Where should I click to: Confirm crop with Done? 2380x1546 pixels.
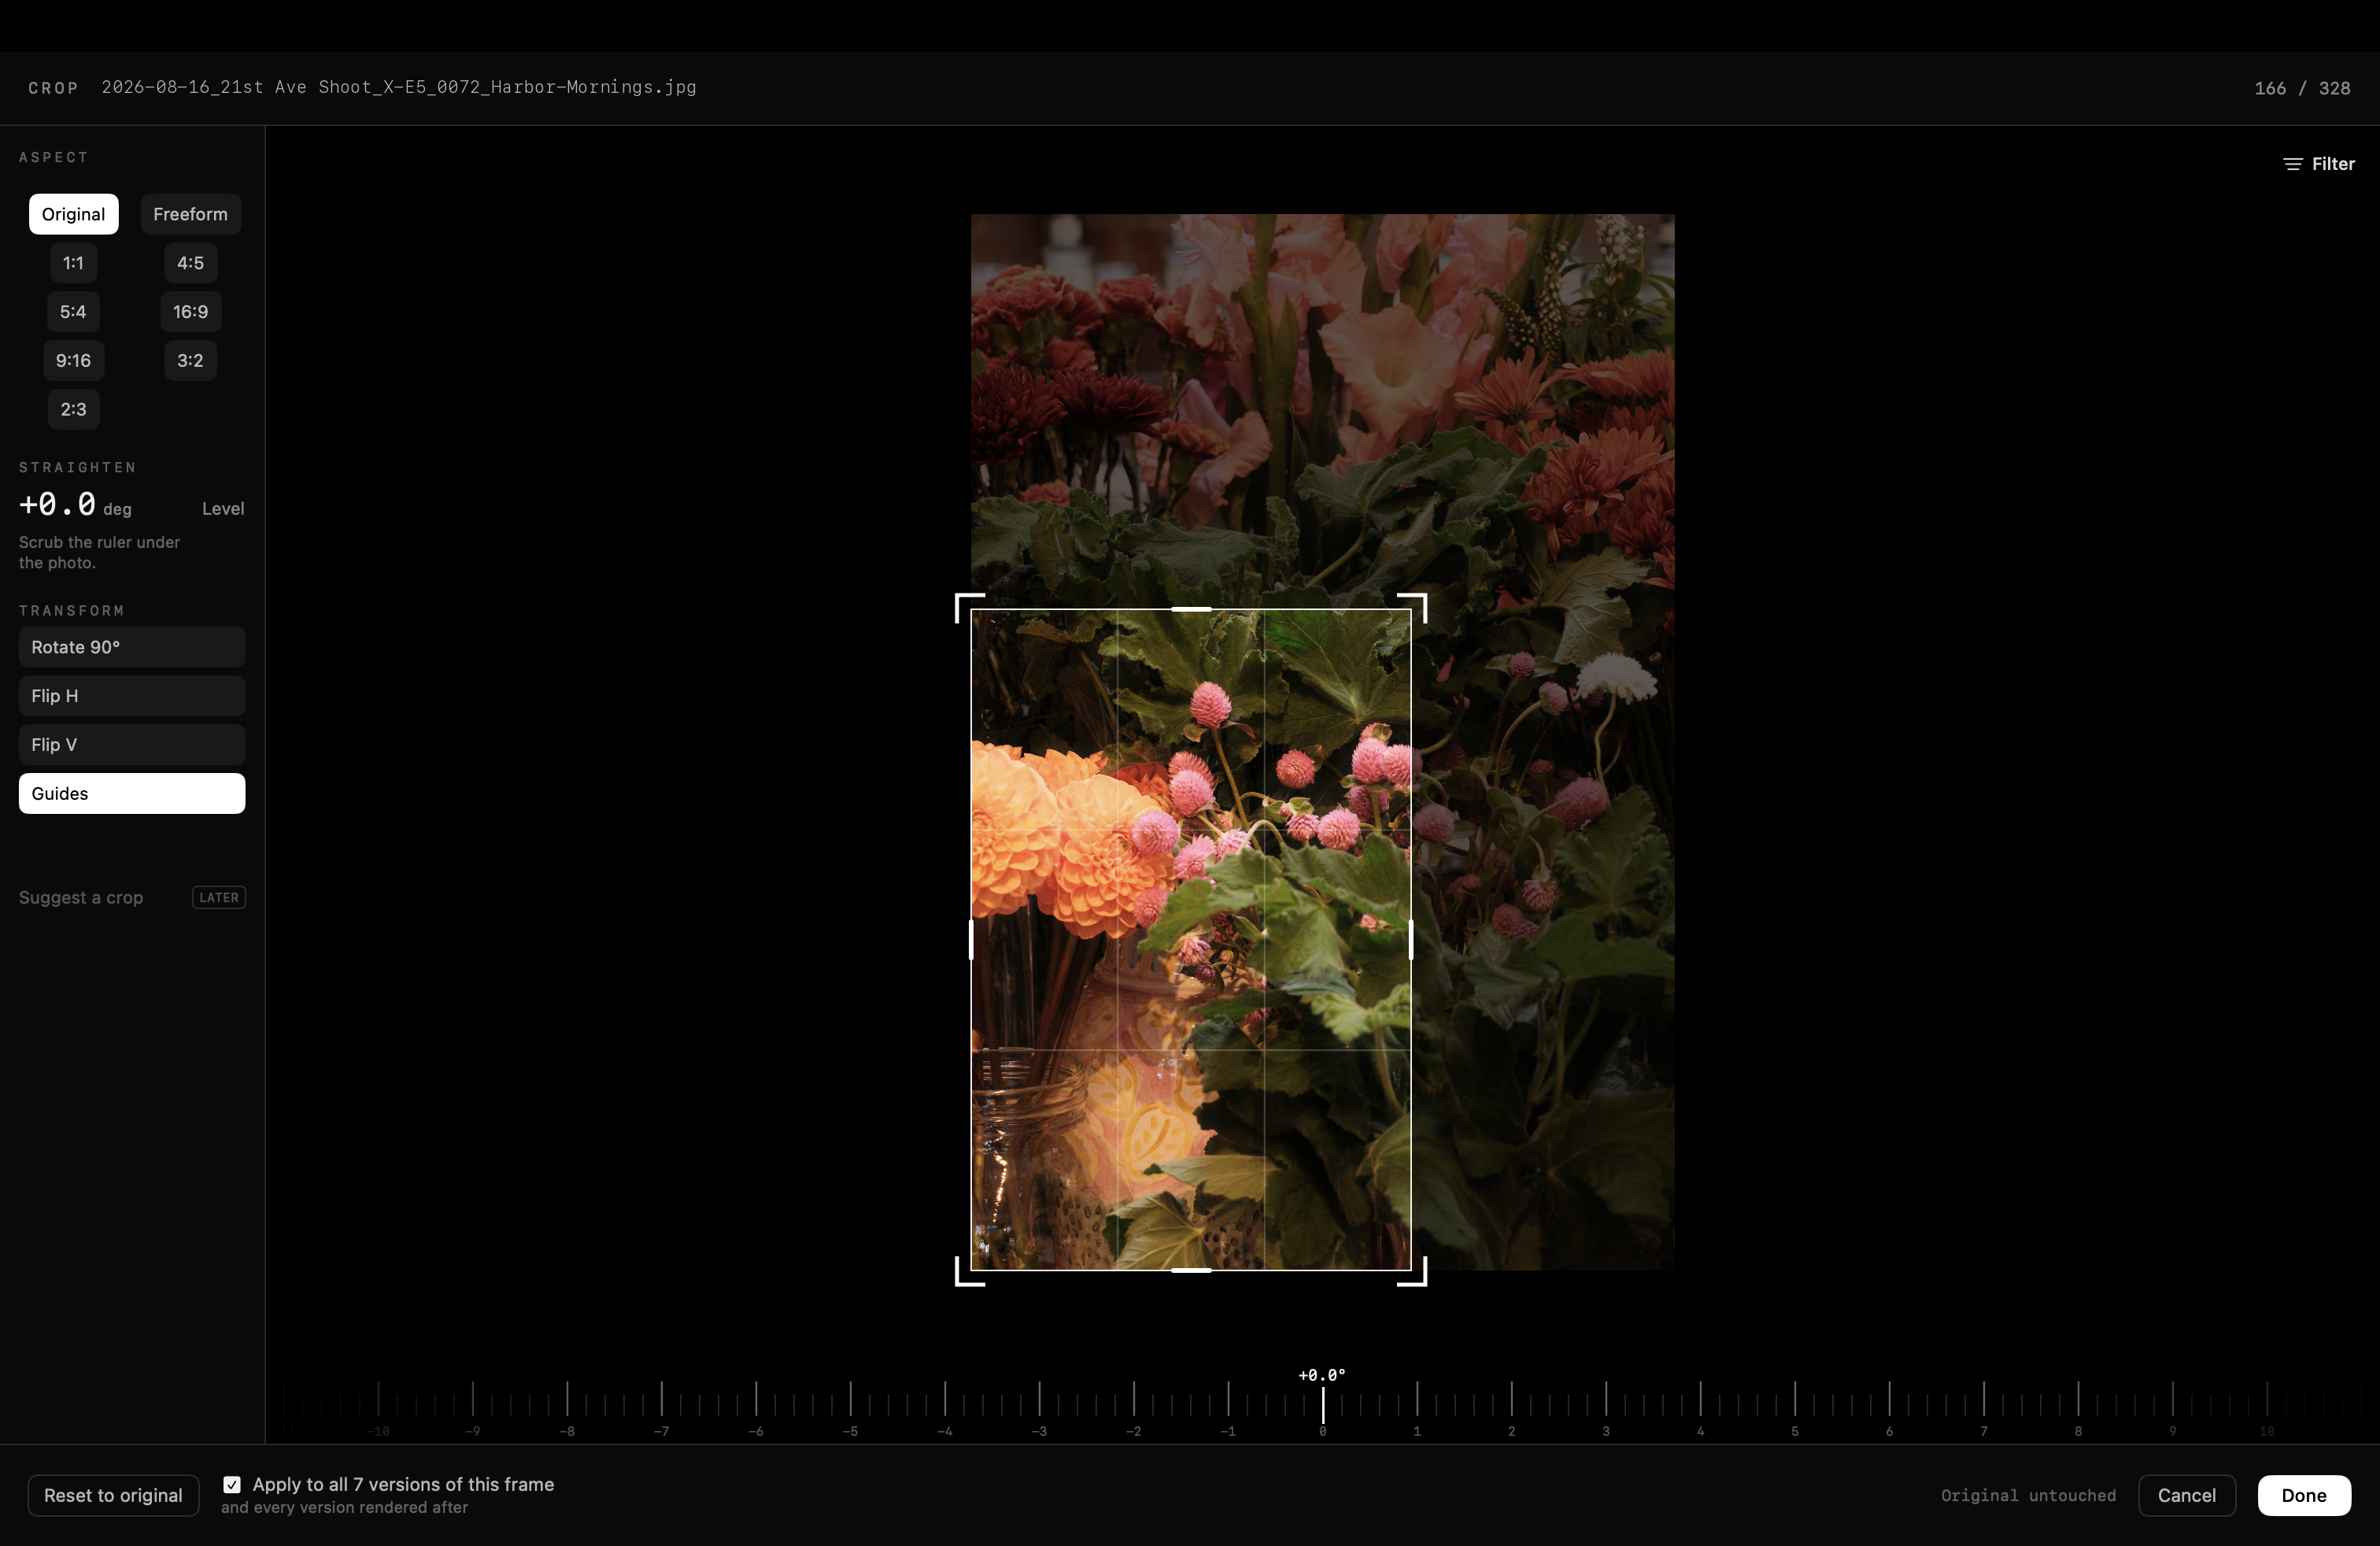coord(2303,1495)
